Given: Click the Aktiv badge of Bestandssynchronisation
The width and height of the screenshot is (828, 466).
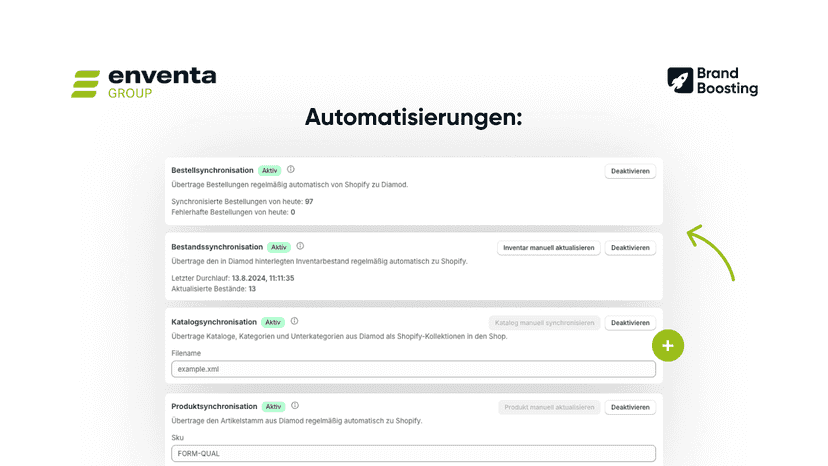Looking at the screenshot, I should coord(279,247).
